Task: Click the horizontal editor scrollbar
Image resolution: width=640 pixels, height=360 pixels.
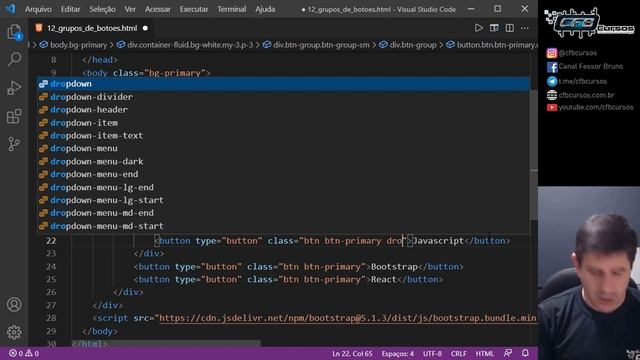Action: (166, 343)
